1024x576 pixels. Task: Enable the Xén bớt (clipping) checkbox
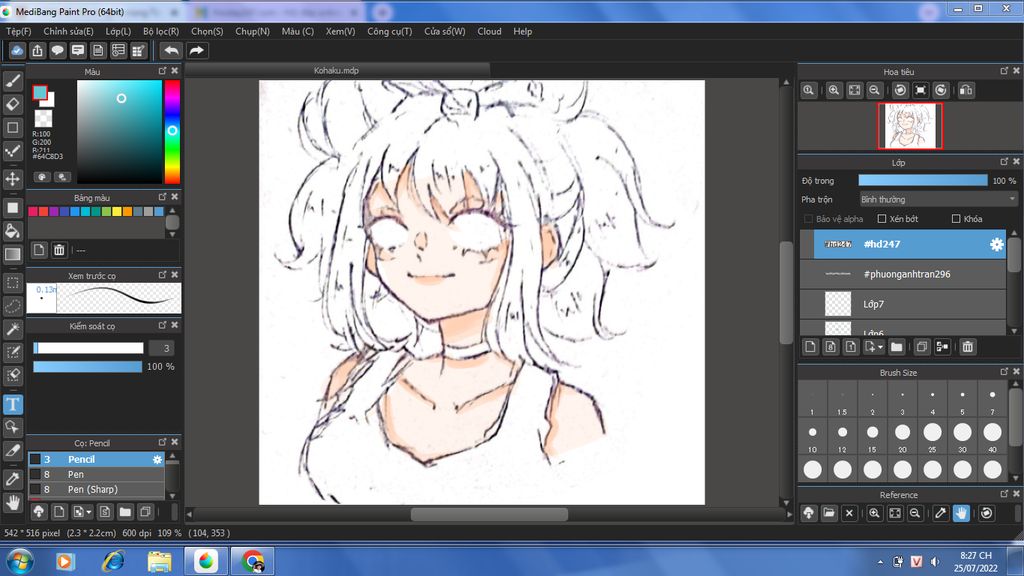pyautogui.click(x=882, y=219)
